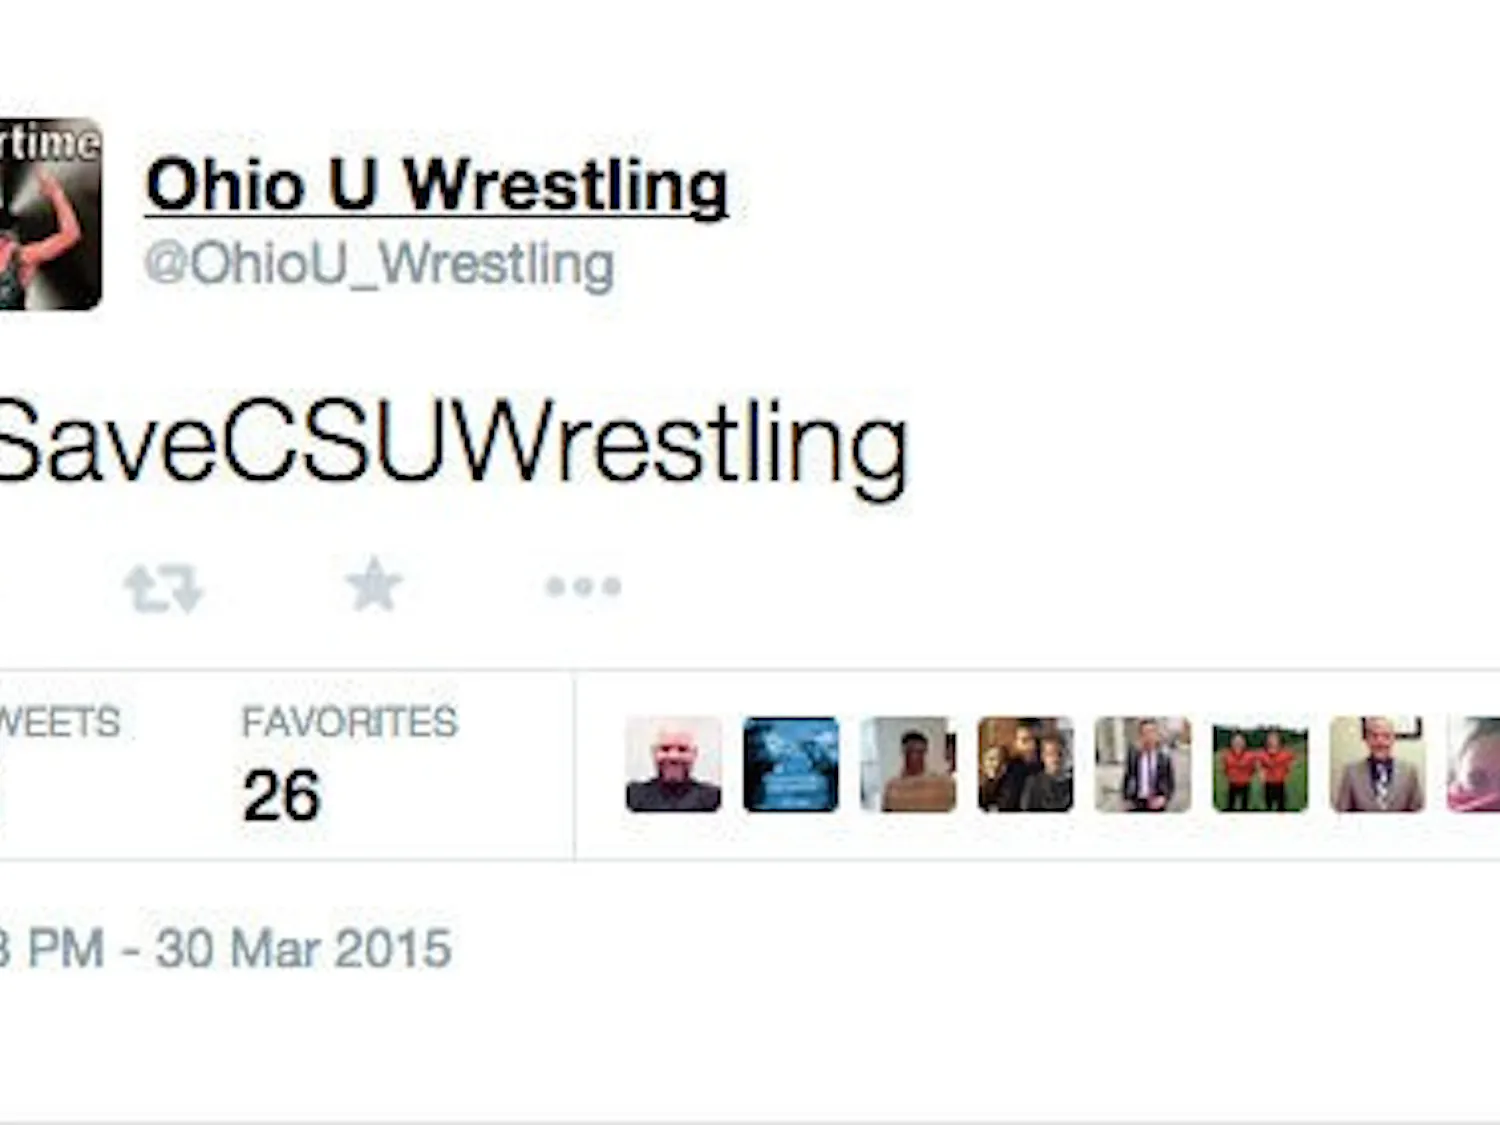Screen dimensions: 1500x1125
Task: Click the avatar of the man in tan shirt
Action: point(908,766)
